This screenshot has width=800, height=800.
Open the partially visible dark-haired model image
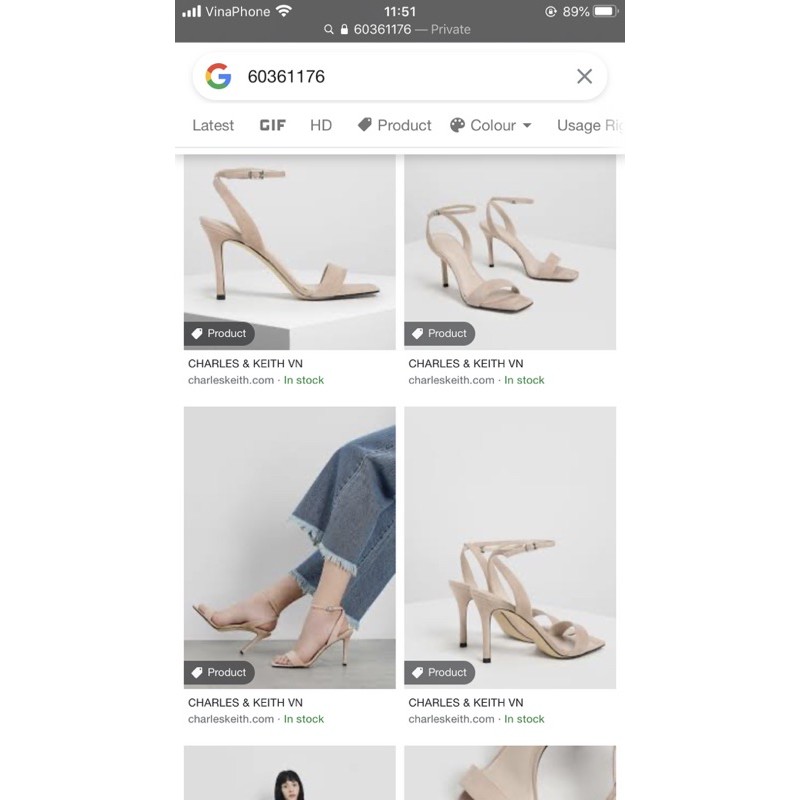(289, 772)
